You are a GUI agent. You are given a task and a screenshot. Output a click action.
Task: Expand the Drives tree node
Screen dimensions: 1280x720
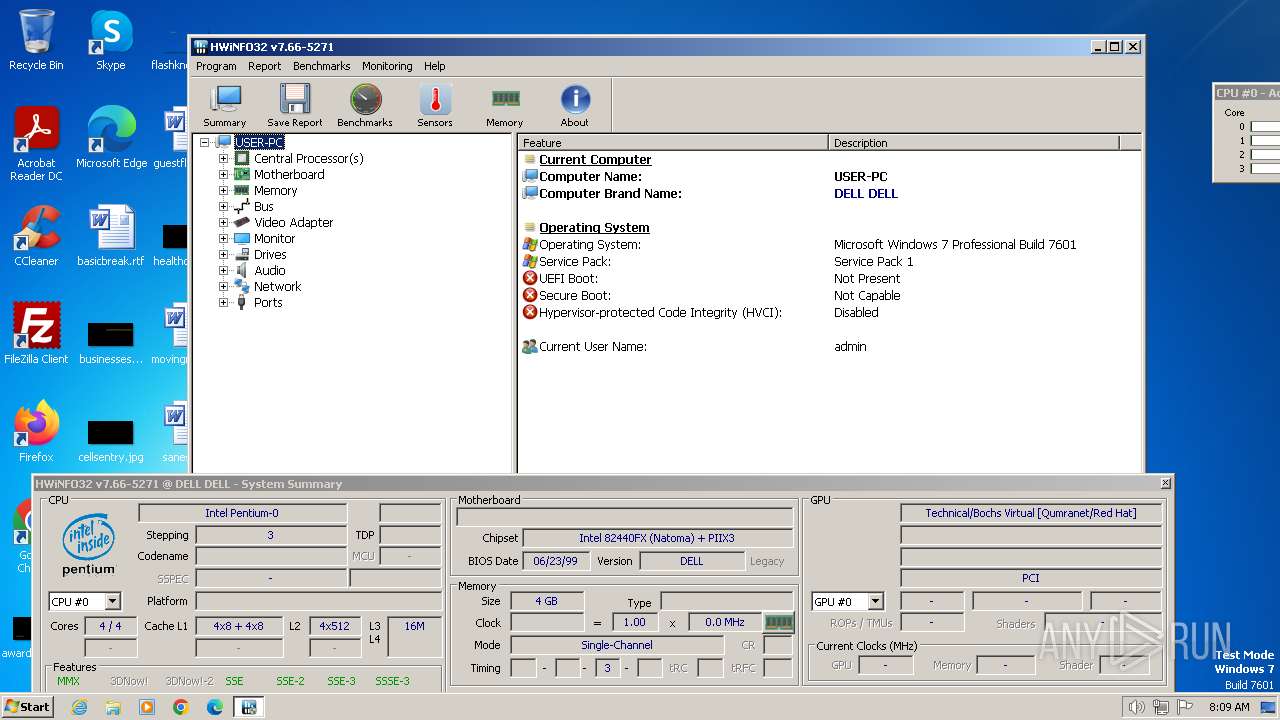coord(224,254)
